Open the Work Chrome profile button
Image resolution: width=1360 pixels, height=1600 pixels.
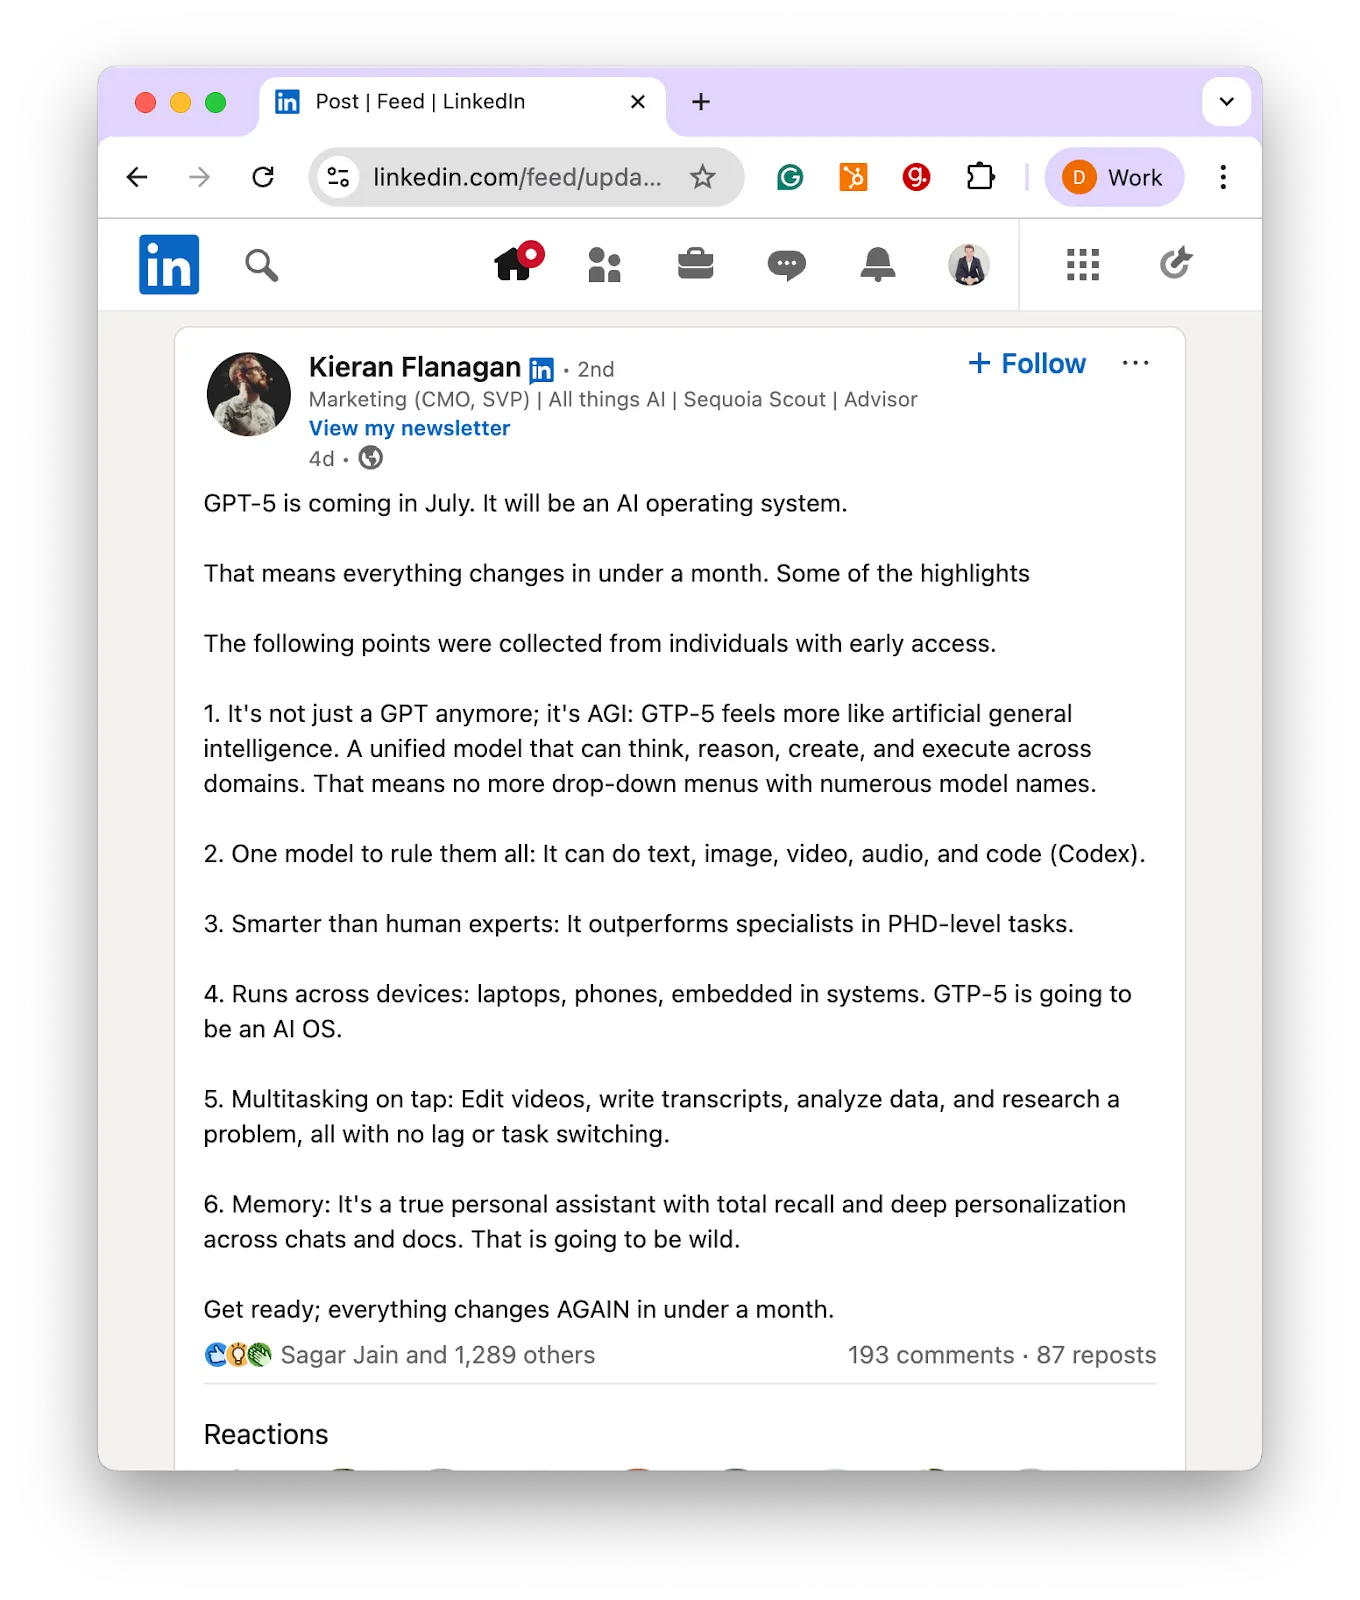(1114, 177)
